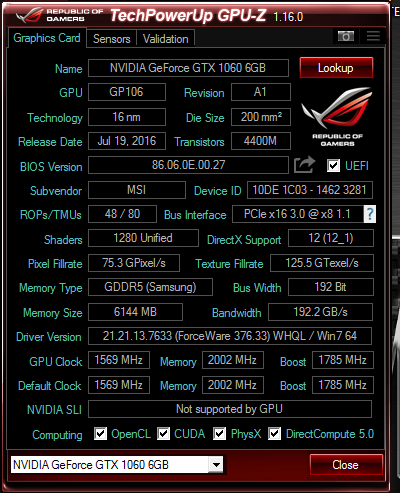Screen dimensions: 400x493
Task: Toggle the UEFI checkbox
Action: tap(333, 165)
